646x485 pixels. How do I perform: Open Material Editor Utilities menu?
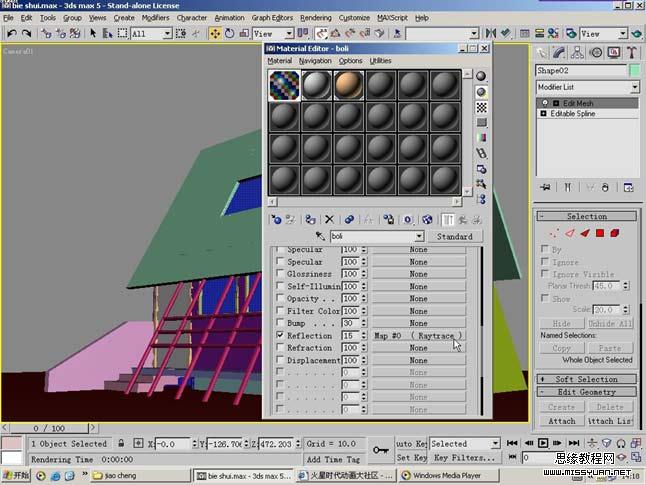point(380,61)
